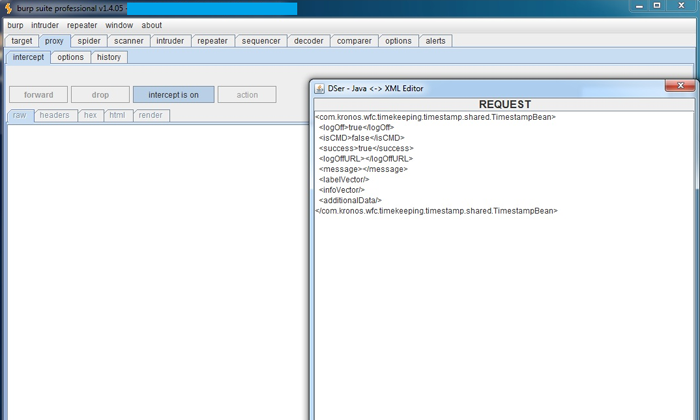Image resolution: width=700 pixels, height=420 pixels.
Task: Open the sequencer tab
Action: pyautogui.click(x=261, y=41)
